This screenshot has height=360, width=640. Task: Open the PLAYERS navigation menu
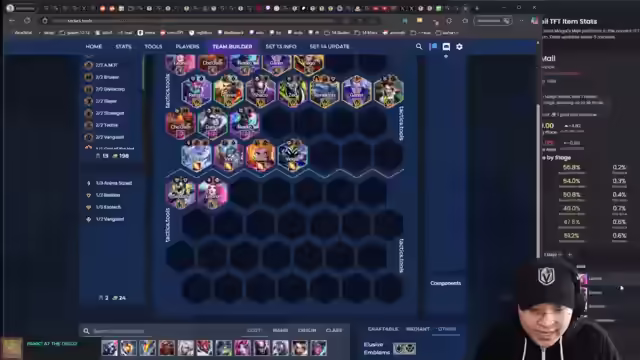(187, 47)
